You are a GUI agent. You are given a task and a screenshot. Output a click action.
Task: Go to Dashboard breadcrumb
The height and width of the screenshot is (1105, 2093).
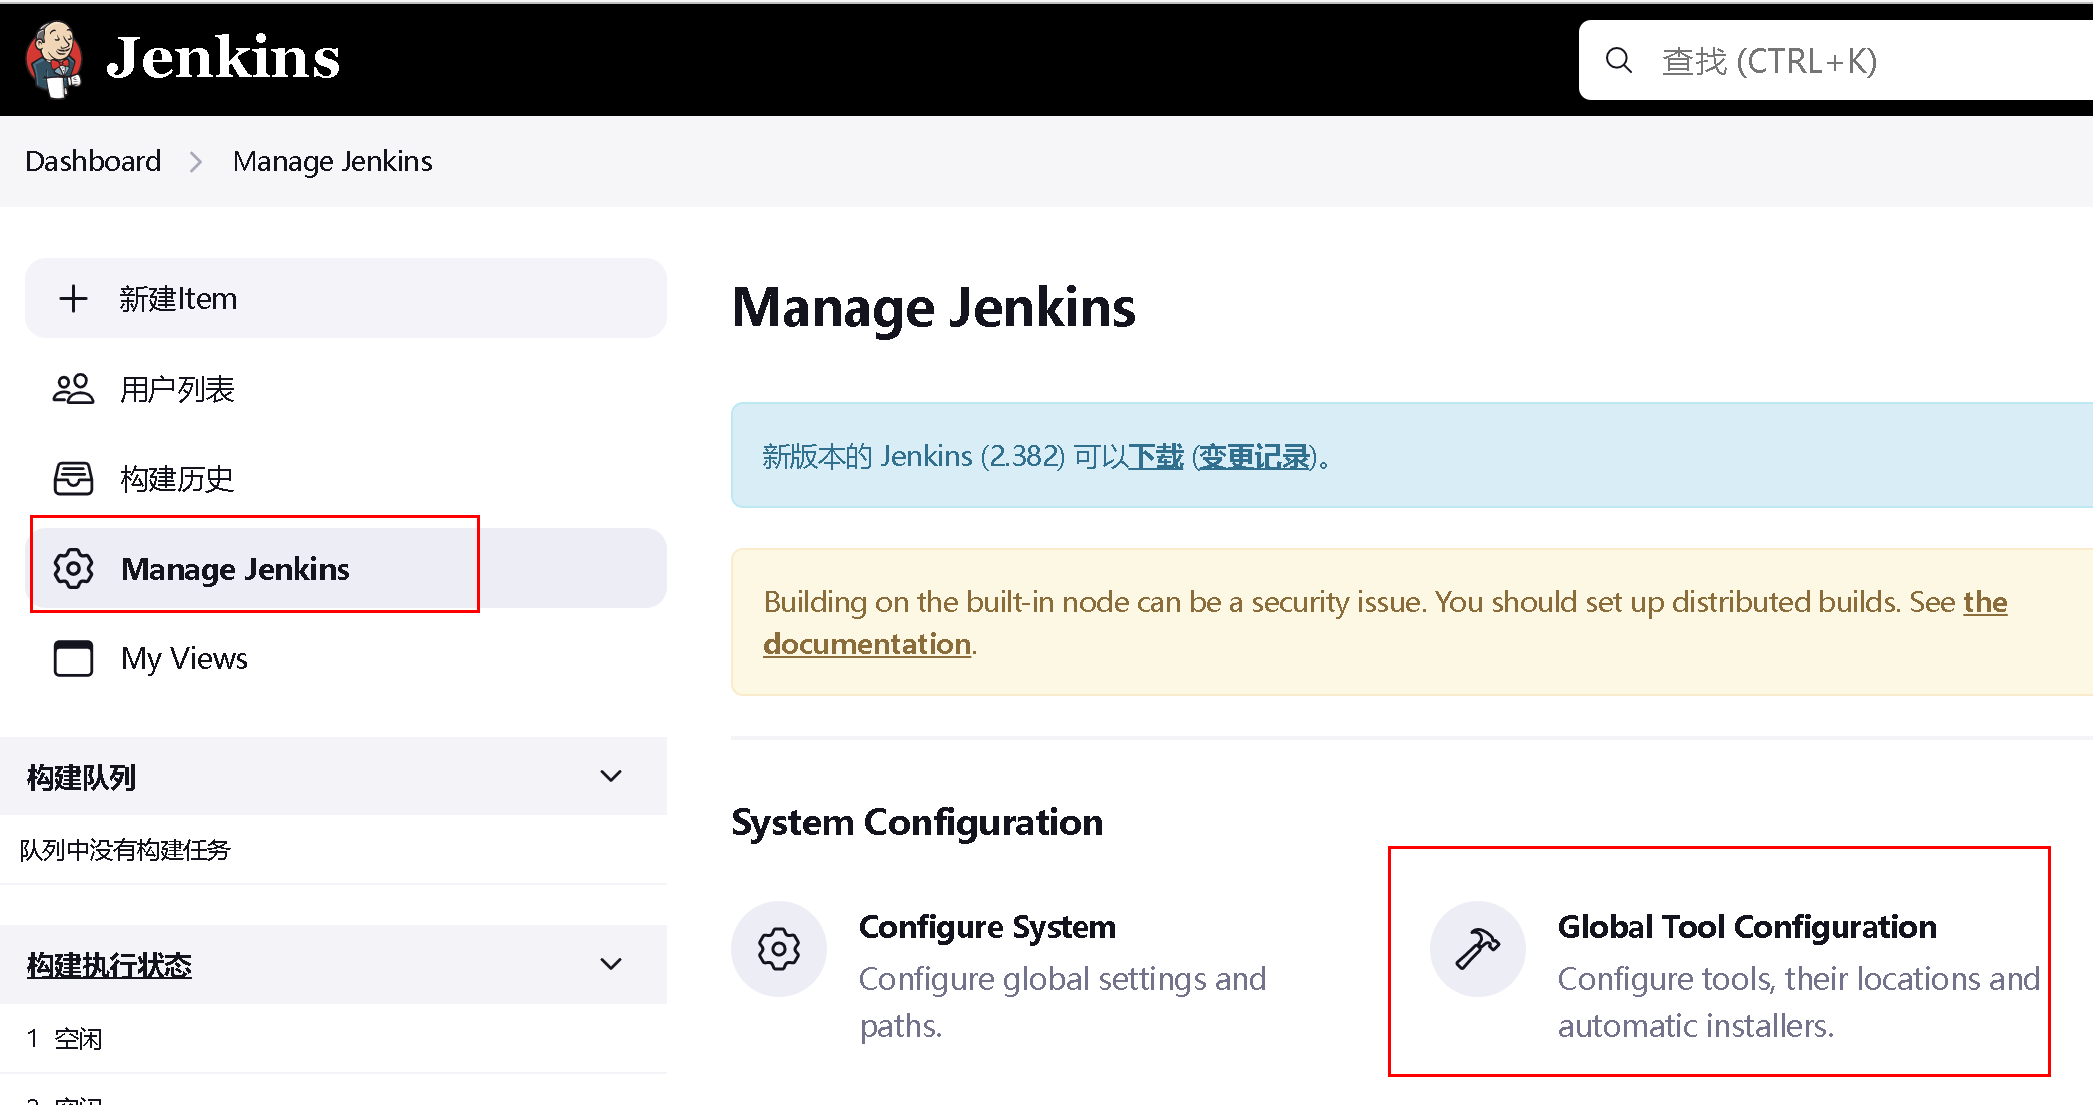pyautogui.click(x=93, y=161)
